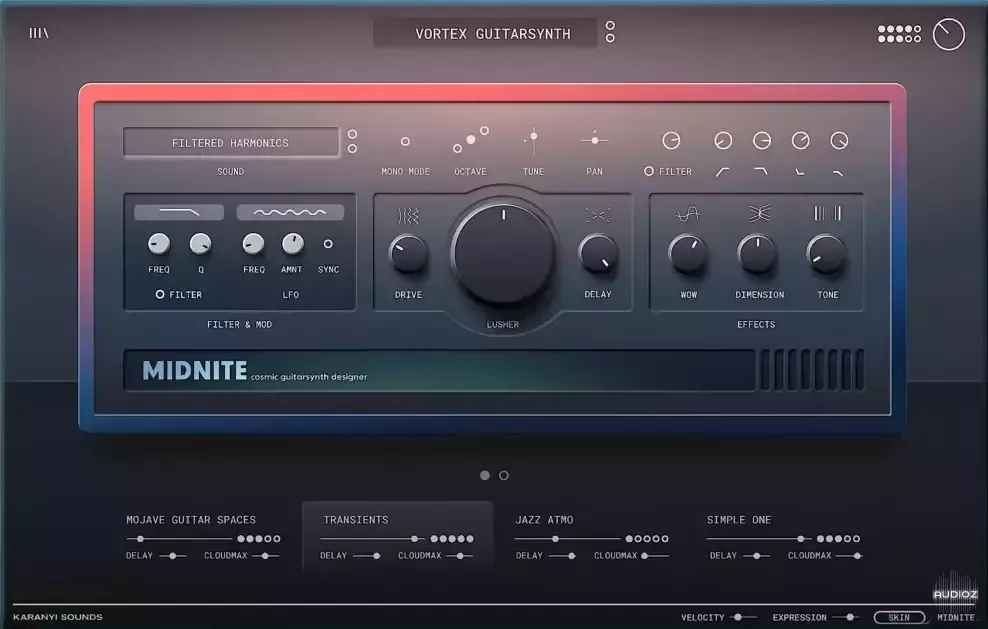
Task: Switch to the second page dot
Action: (x=504, y=475)
